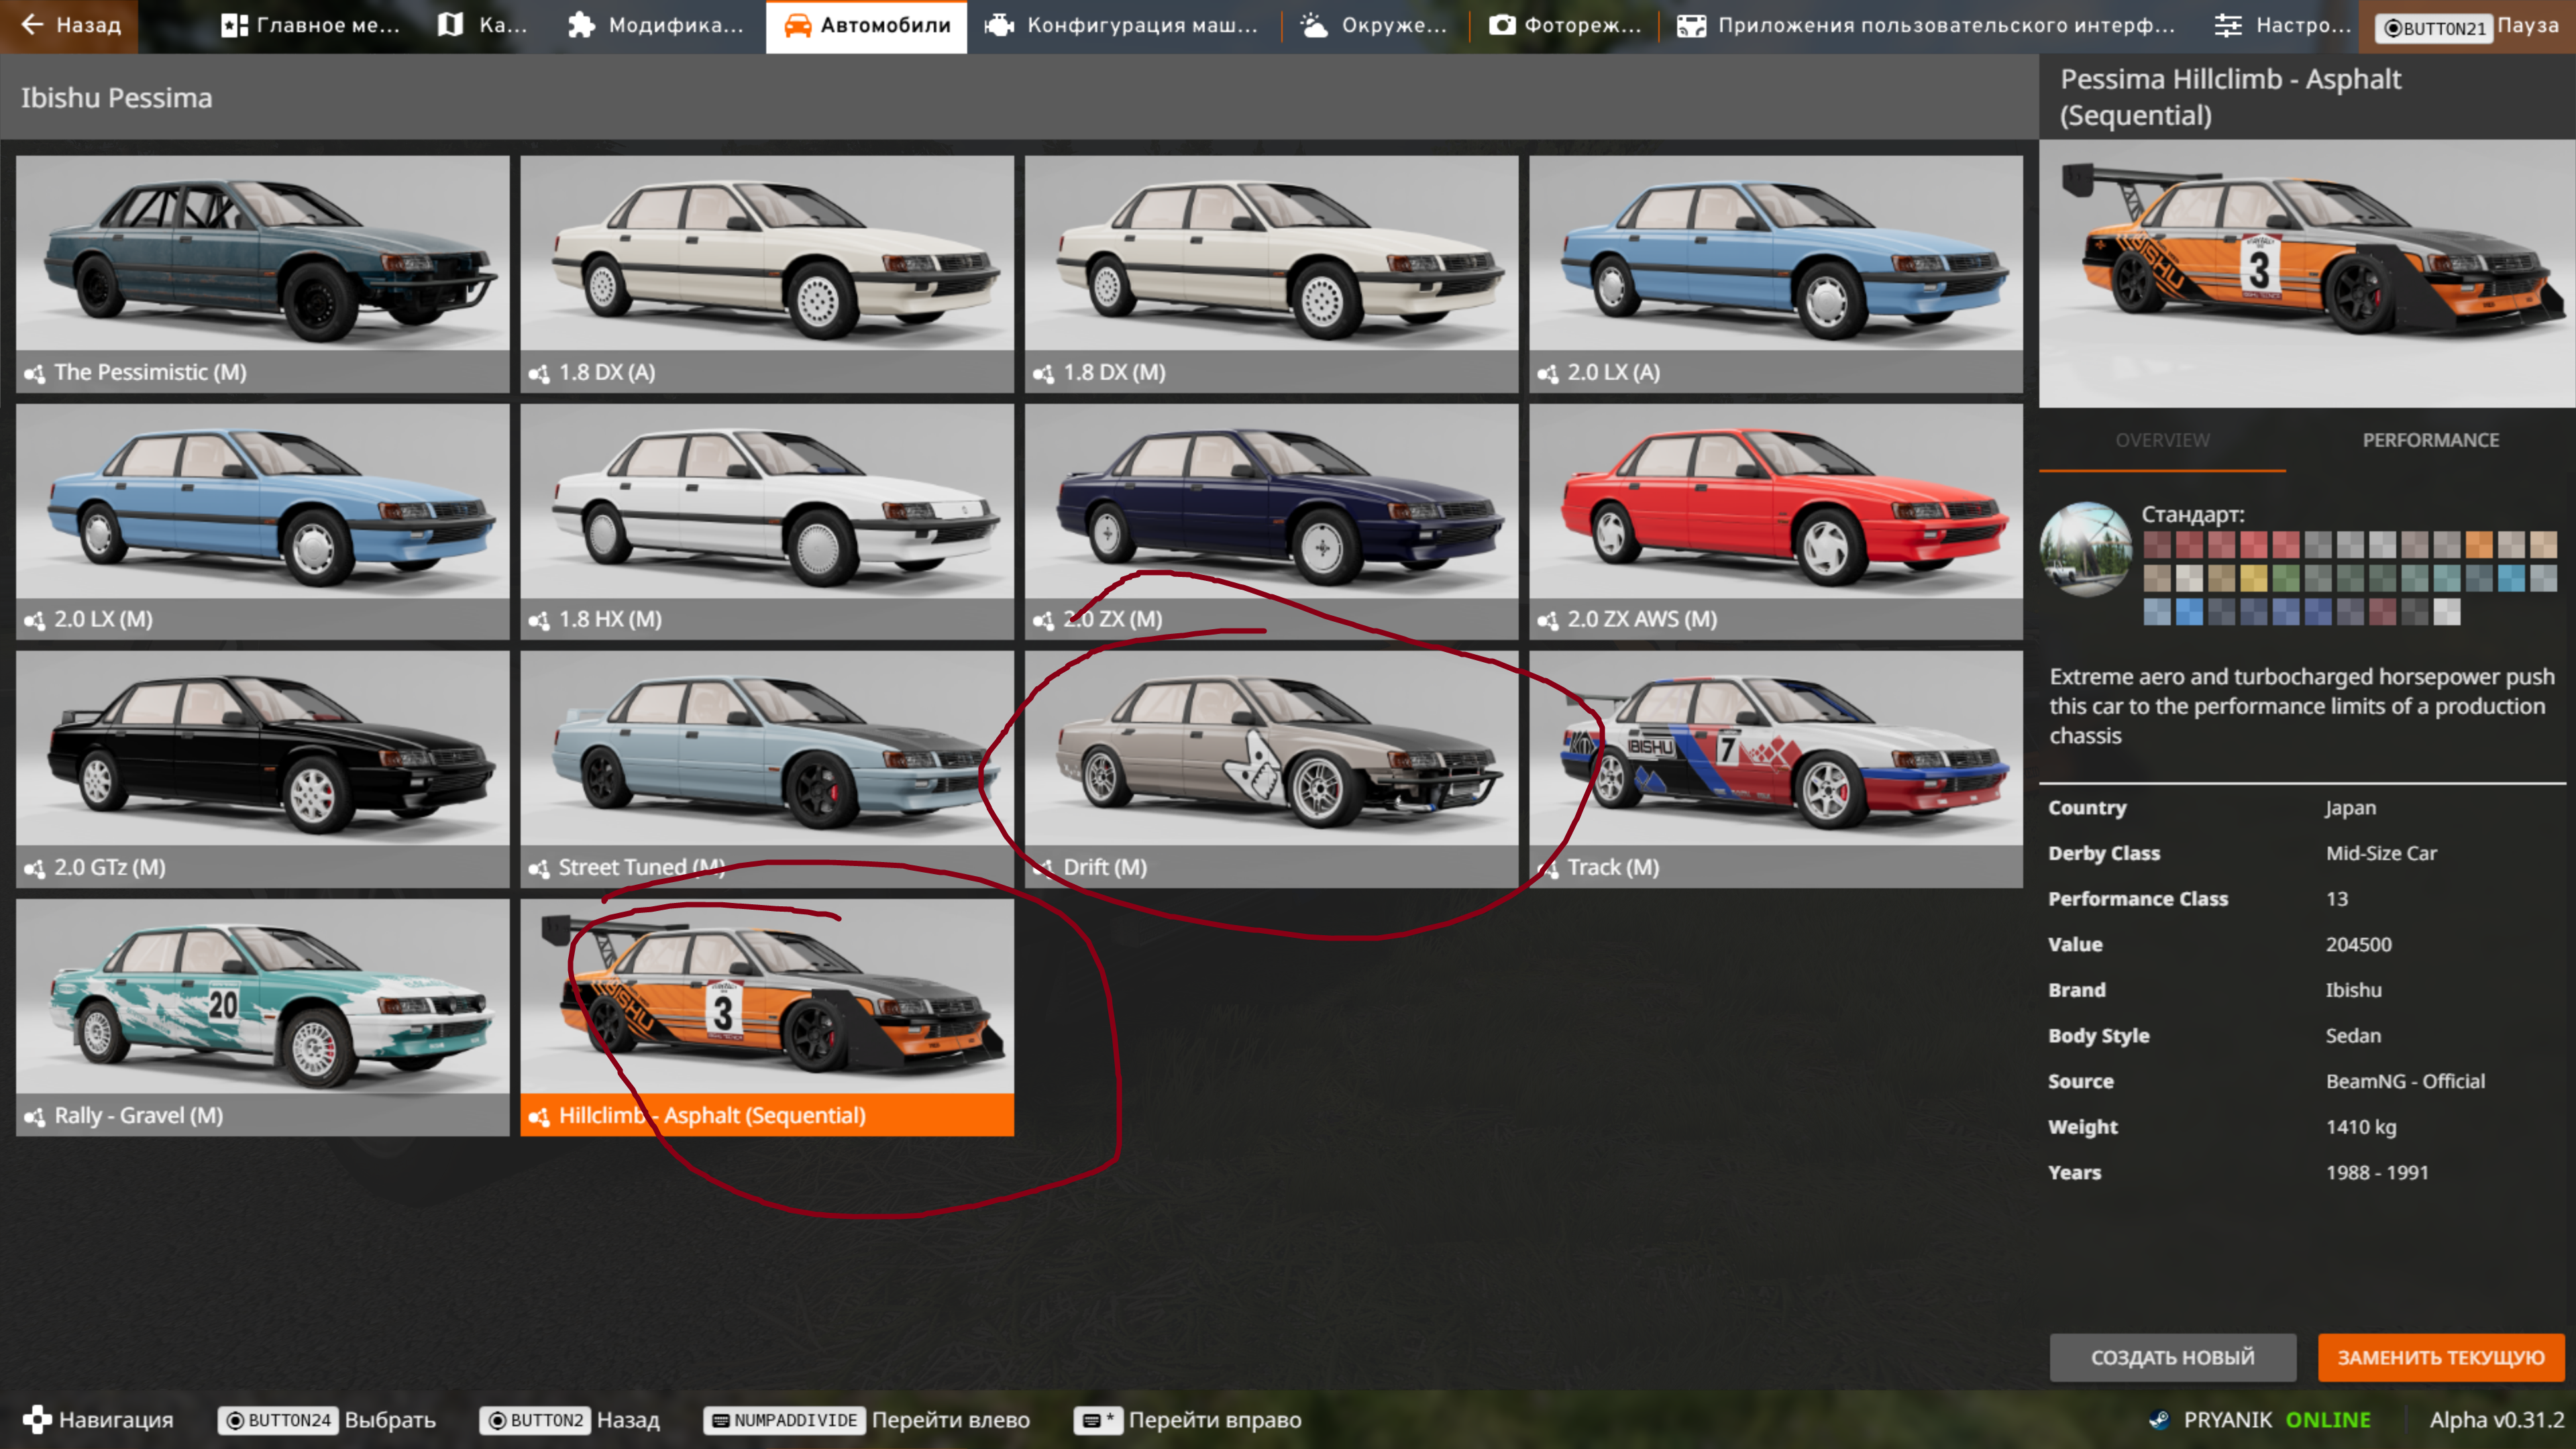Open the weather icon Окружение tab
This screenshot has width=2576, height=1449.
tap(1314, 25)
